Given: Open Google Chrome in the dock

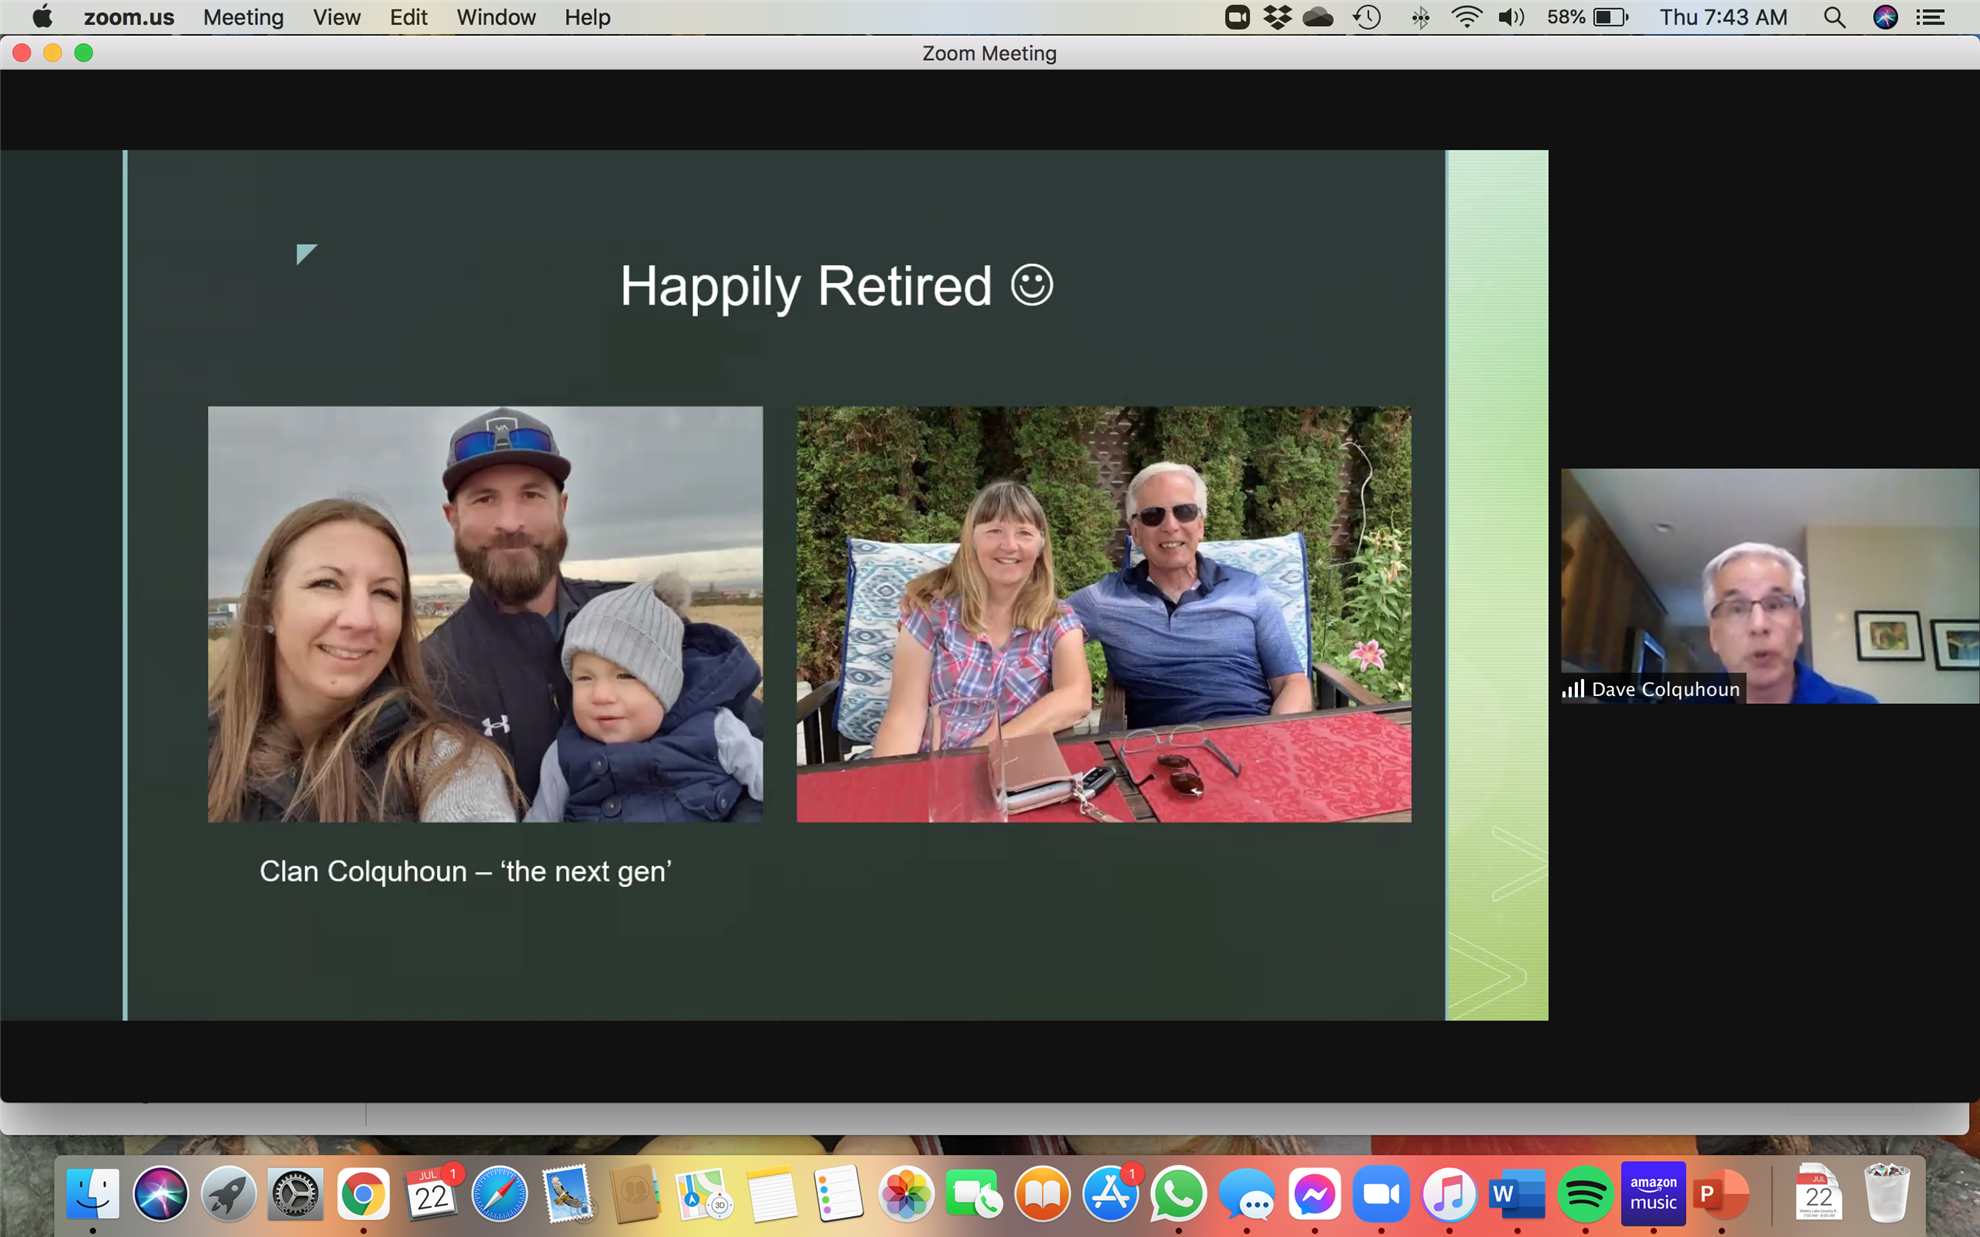Looking at the screenshot, I should [363, 1194].
